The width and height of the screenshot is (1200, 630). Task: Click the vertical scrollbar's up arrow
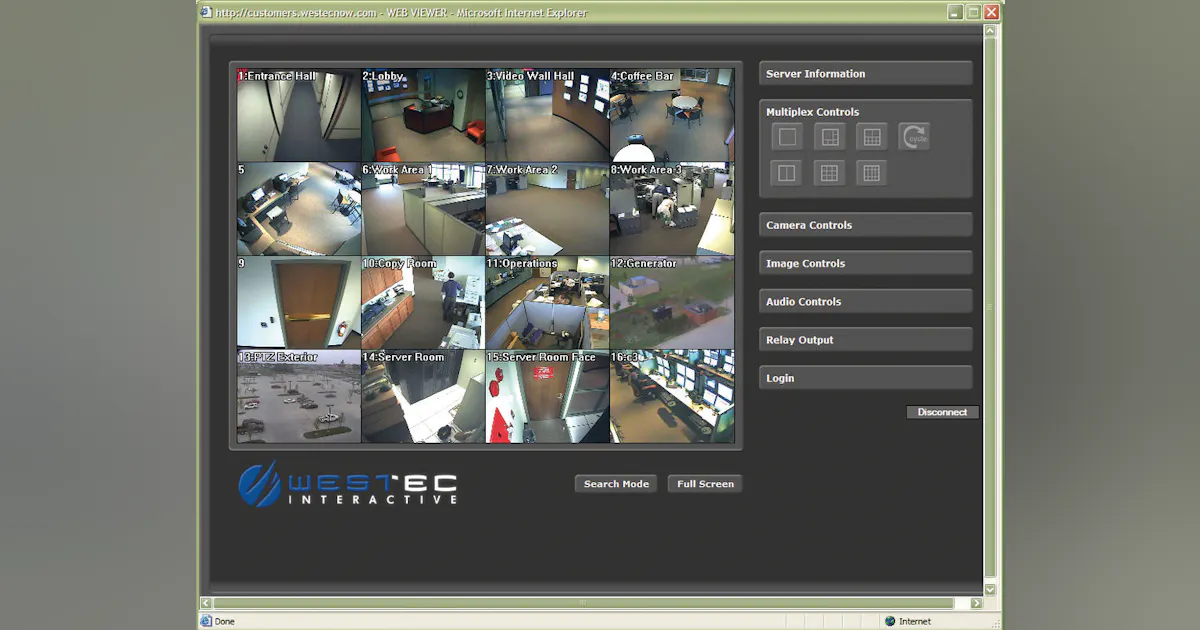click(x=991, y=32)
